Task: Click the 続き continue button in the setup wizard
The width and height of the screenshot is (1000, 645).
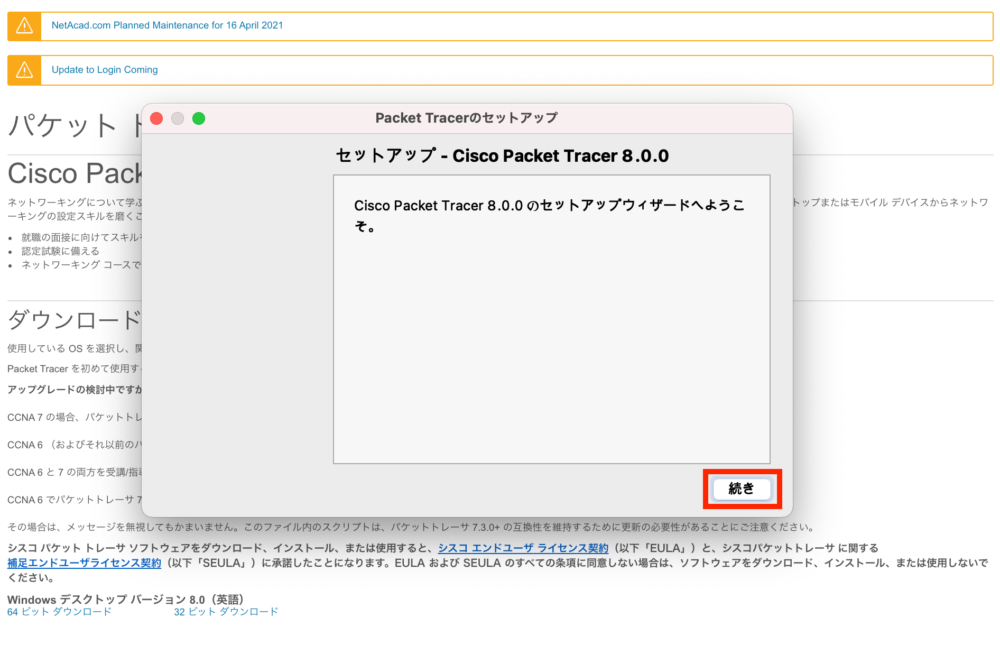Action: click(x=741, y=489)
